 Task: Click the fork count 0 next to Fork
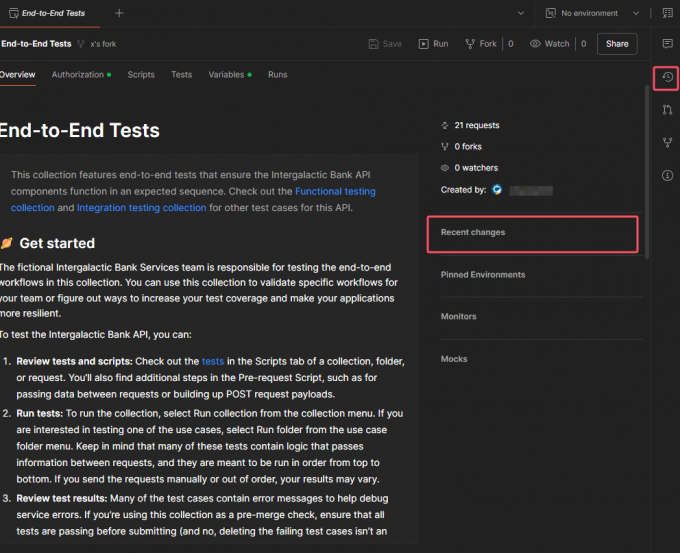coord(510,44)
